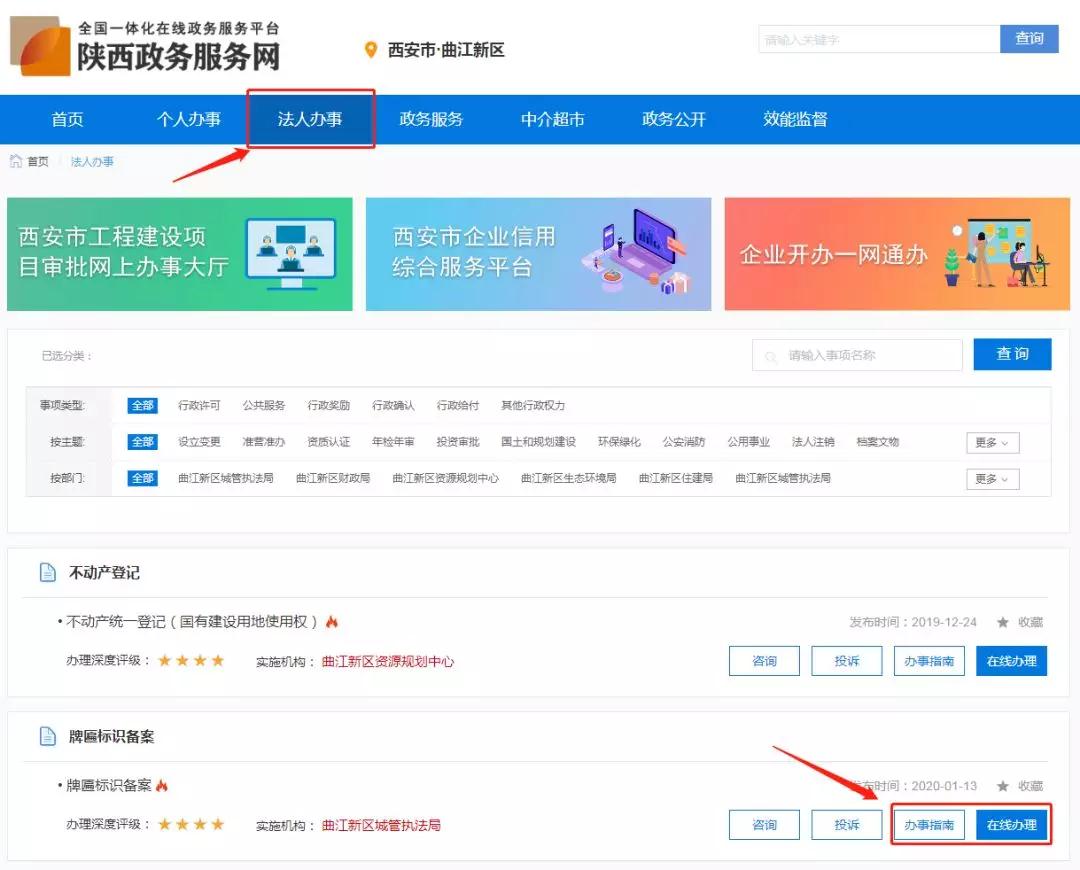
Task: Open the 西安市·曲江新区 region selector
Action: pyautogui.click(x=446, y=50)
